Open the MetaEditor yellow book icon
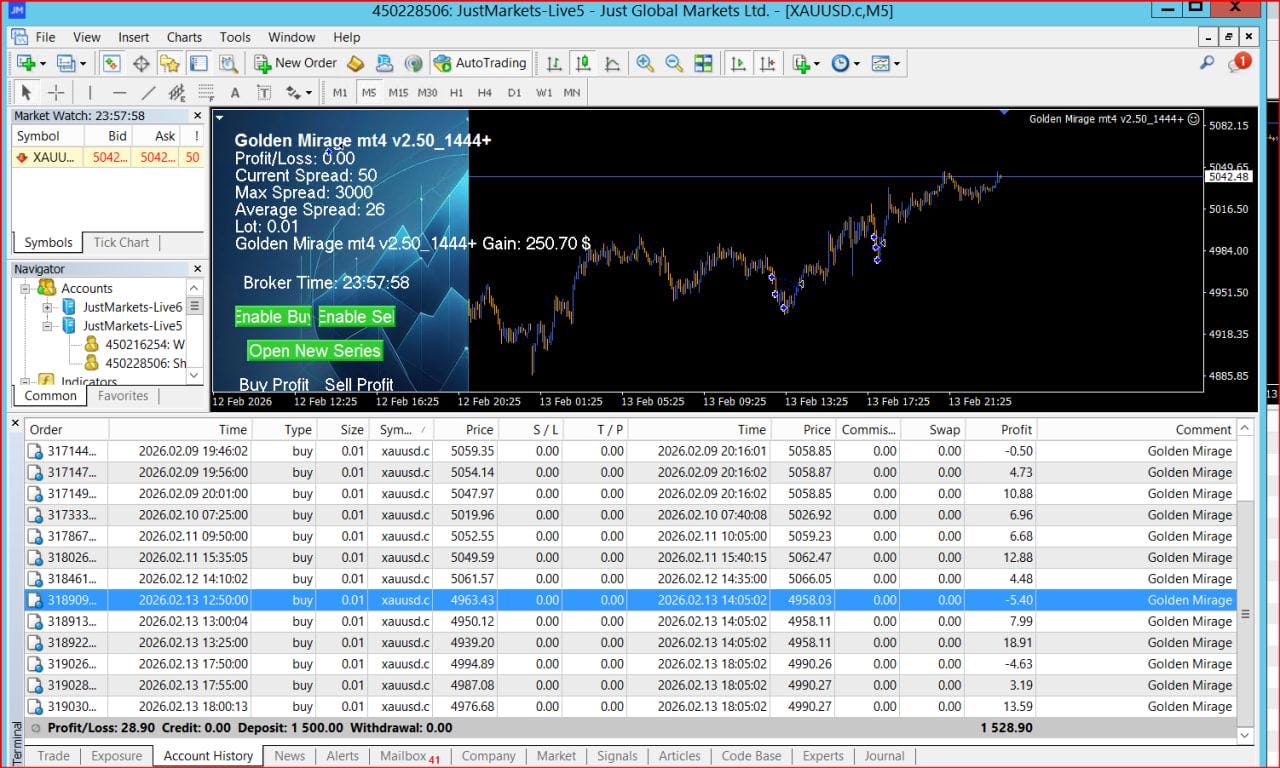 (x=355, y=63)
